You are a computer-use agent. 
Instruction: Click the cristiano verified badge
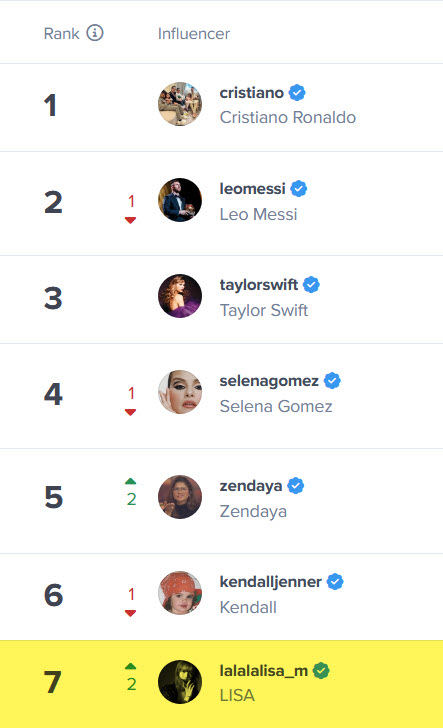[297, 93]
